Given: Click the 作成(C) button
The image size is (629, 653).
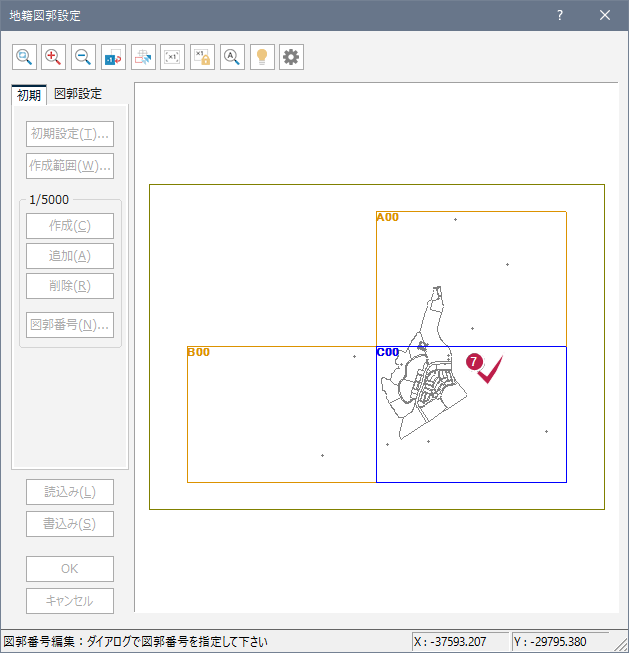Looking at the screenshot, I should point(70,226).
